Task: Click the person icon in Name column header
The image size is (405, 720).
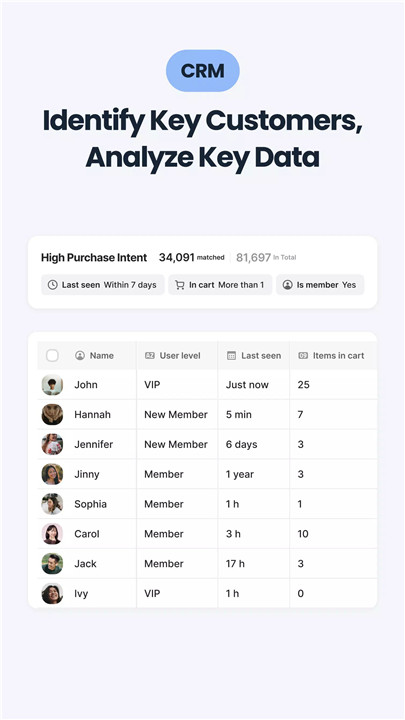Action: tap(80, 355)
